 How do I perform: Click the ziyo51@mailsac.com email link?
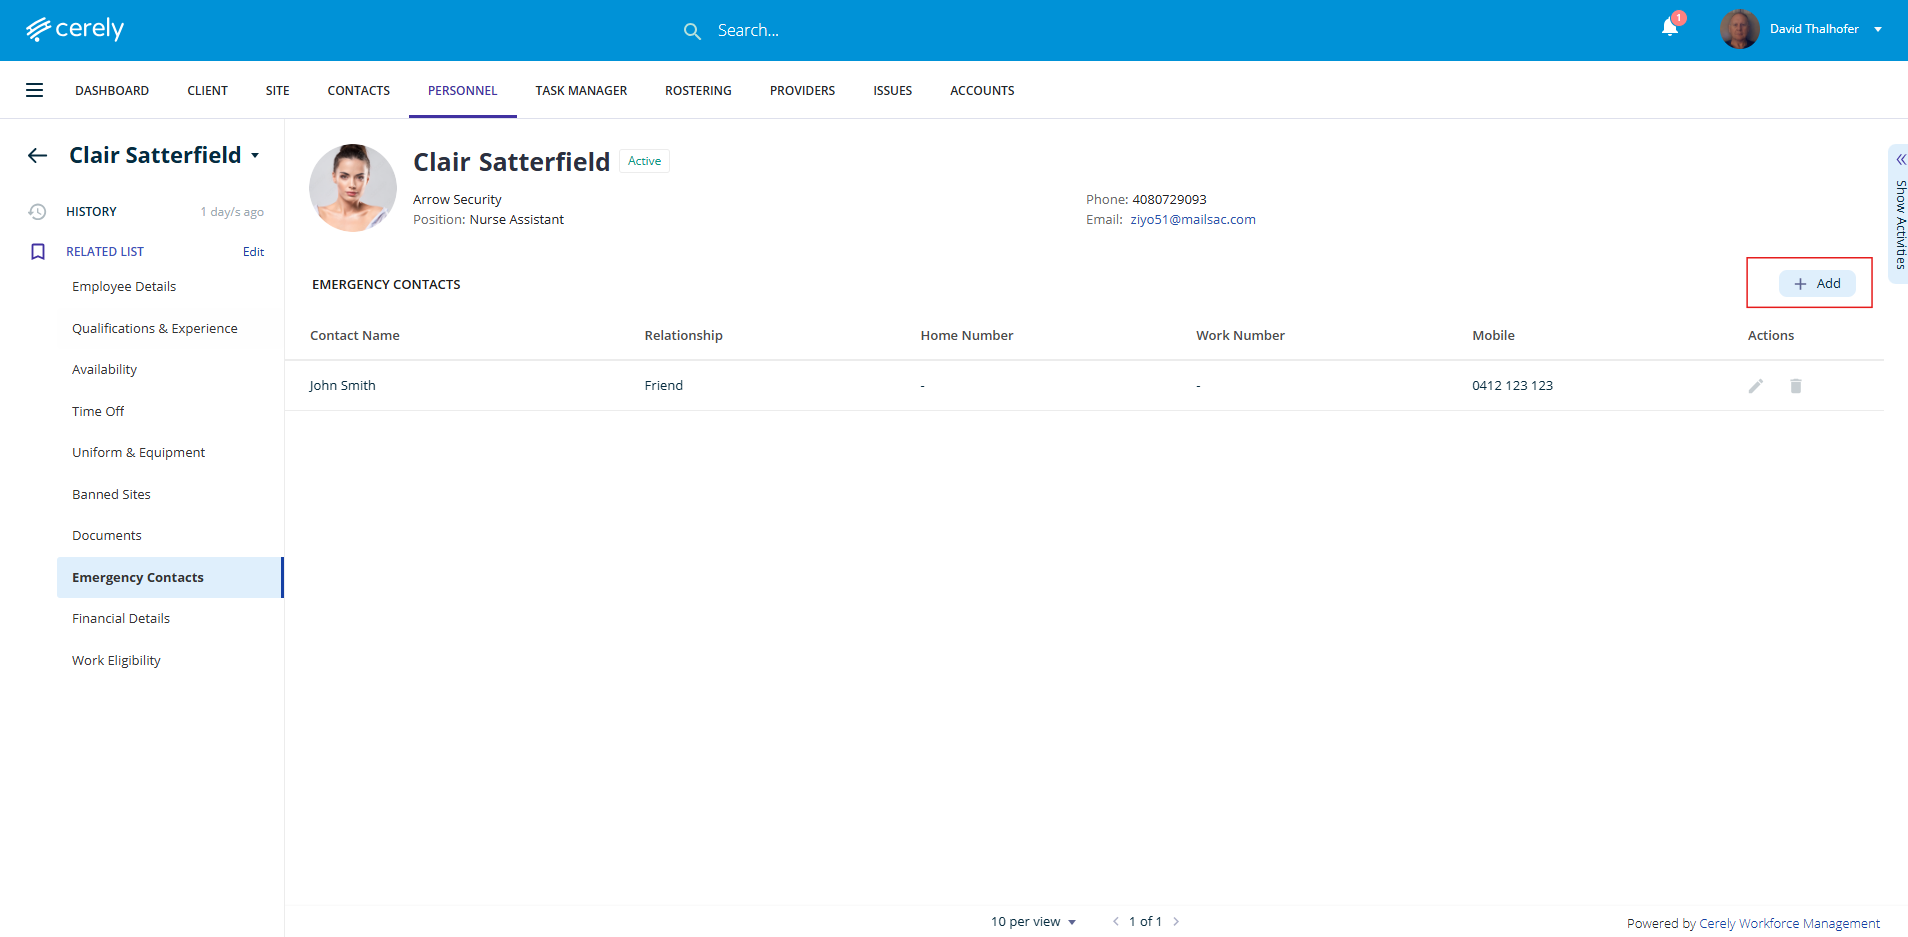1192,220
